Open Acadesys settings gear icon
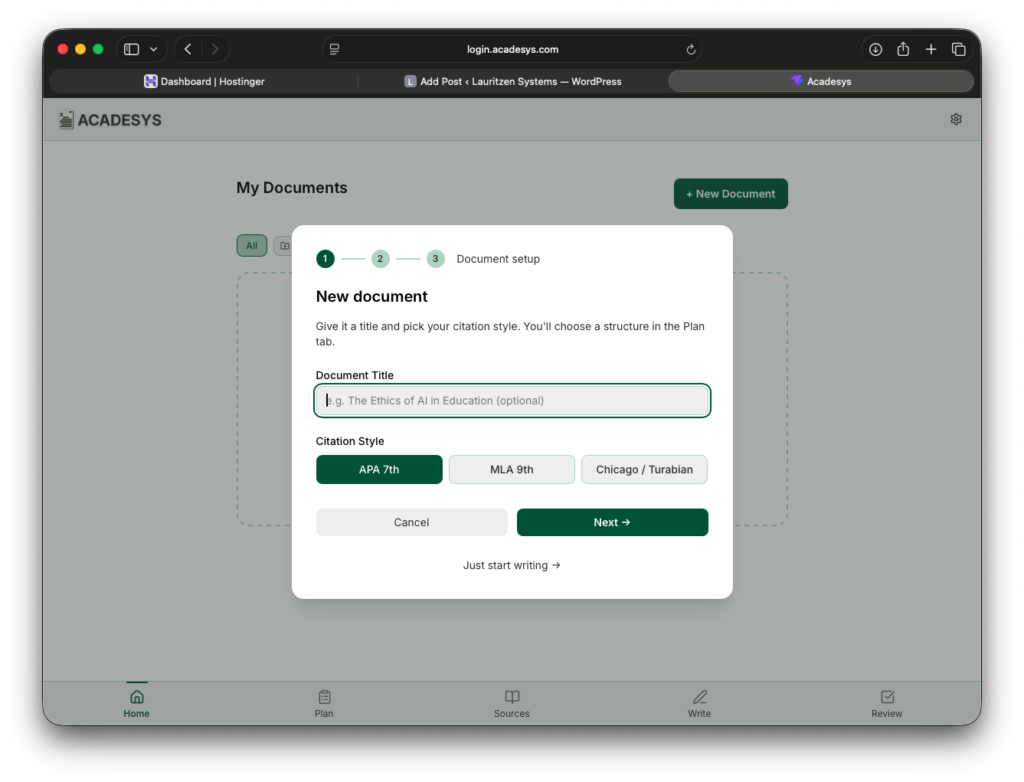 pyautogui.click(x=955, y=119)
